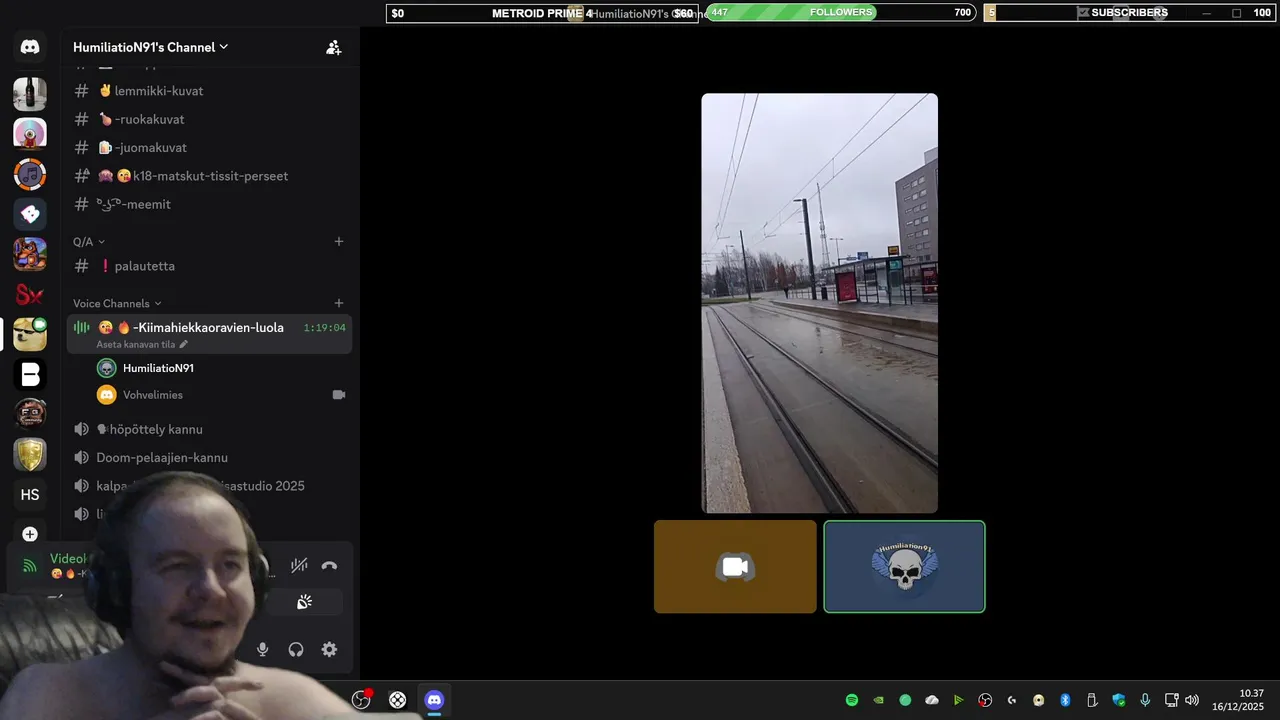1280x720 pixels.
Task: Click the Followers goal progress bar
Action: 840,12
